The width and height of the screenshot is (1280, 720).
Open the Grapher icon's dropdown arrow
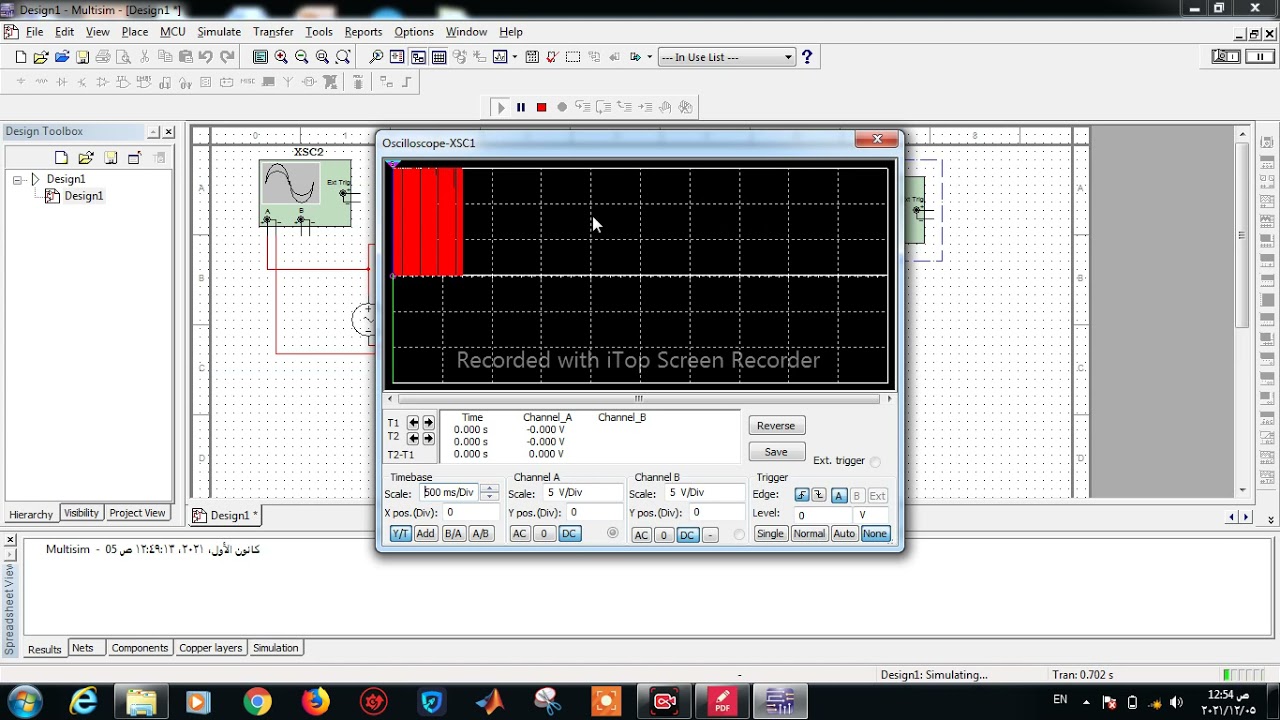pyautogui.click(x=514, y=57)
